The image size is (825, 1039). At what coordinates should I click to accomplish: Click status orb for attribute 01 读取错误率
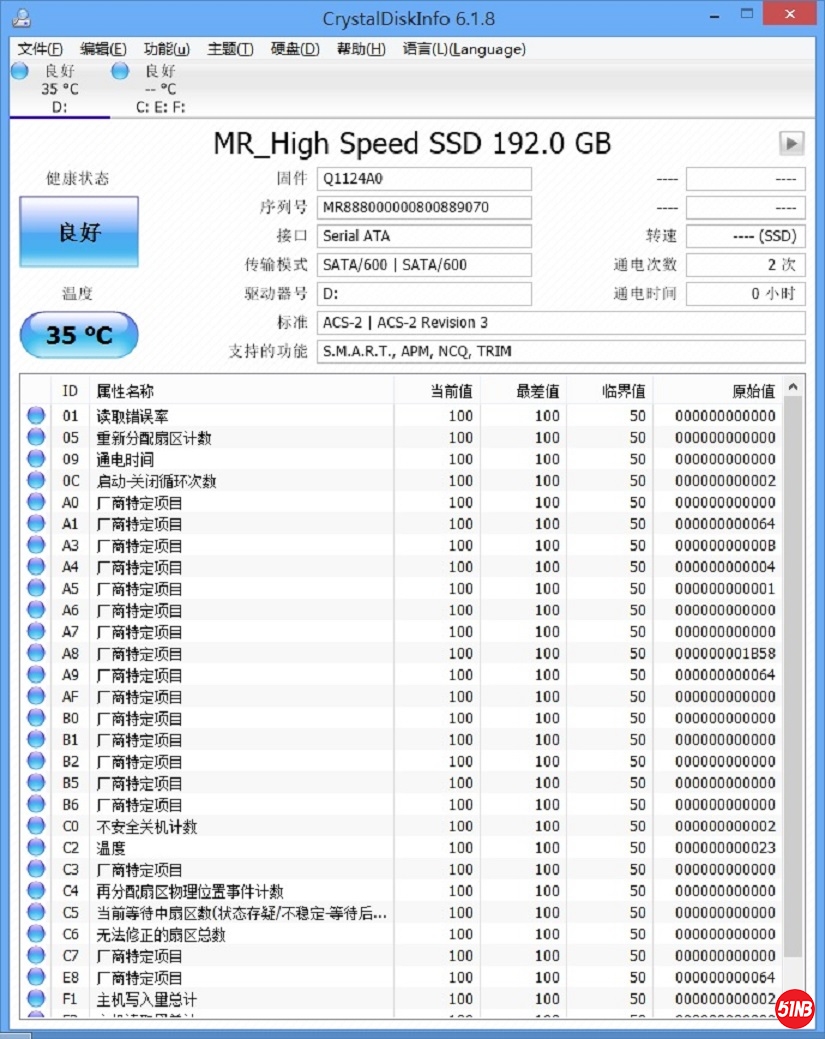[37, 416]
